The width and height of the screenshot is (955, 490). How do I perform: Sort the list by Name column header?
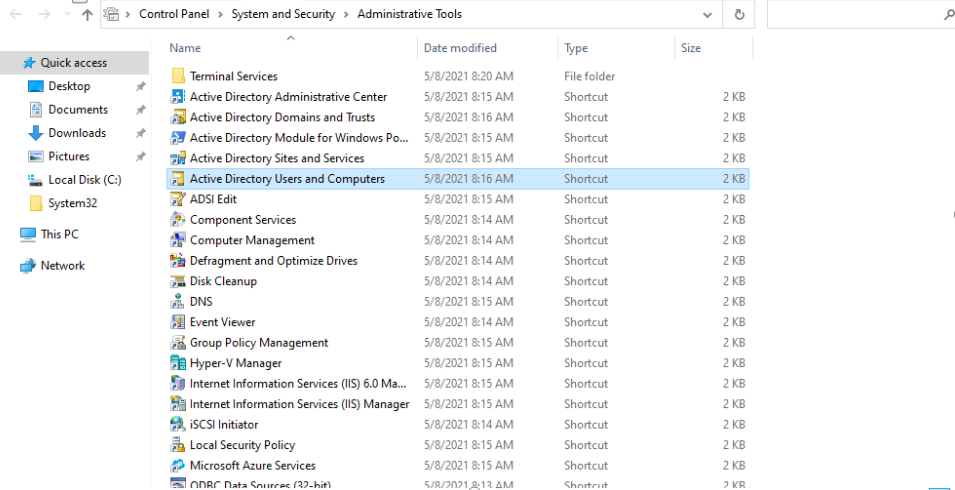tap(185, 48)
